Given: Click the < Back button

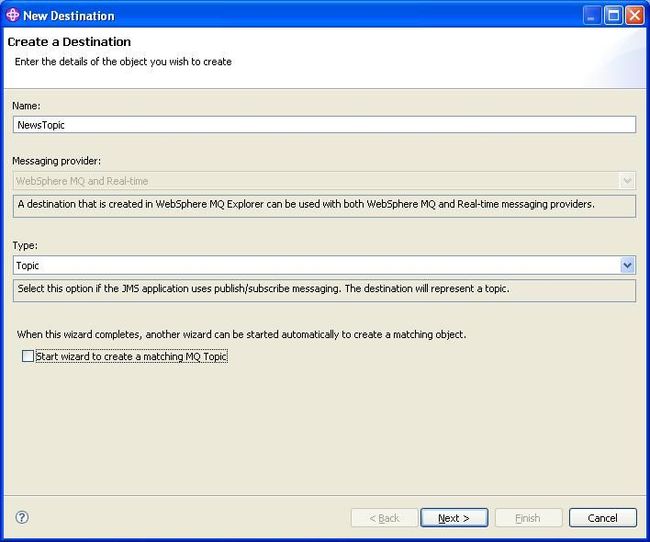Looking at the screenshot, I should (x=384, y=518).
